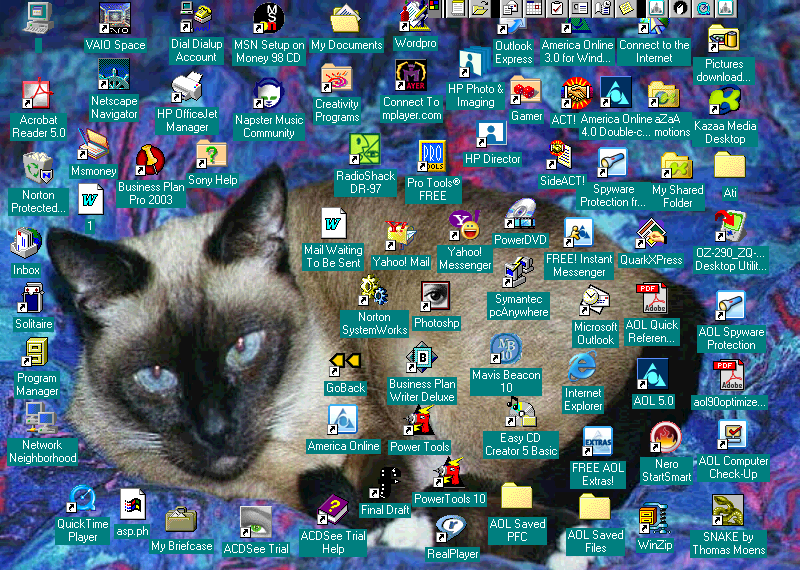This screenshot has width=800, height=570.
Task: Launch Kazaa Media Desktop
Action: (x=724, y=100)
